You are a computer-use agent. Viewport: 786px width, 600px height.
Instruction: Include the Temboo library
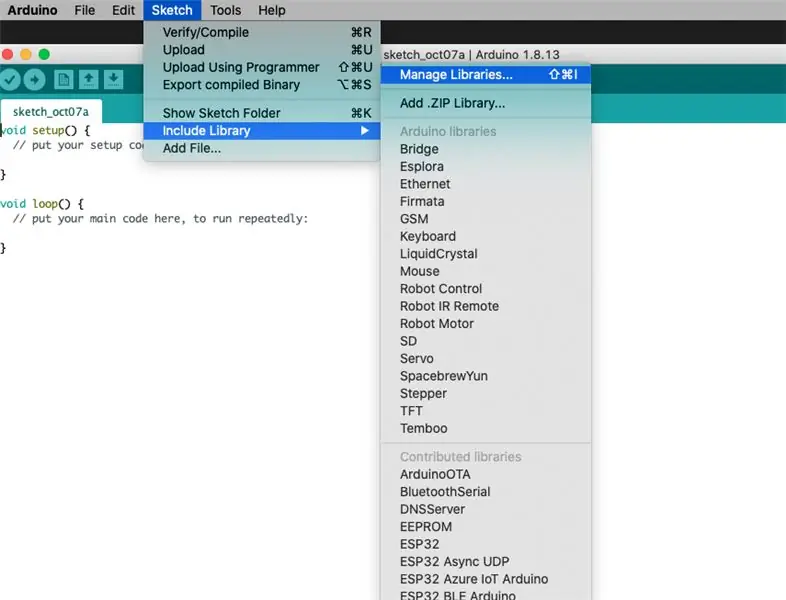(486, 429)
